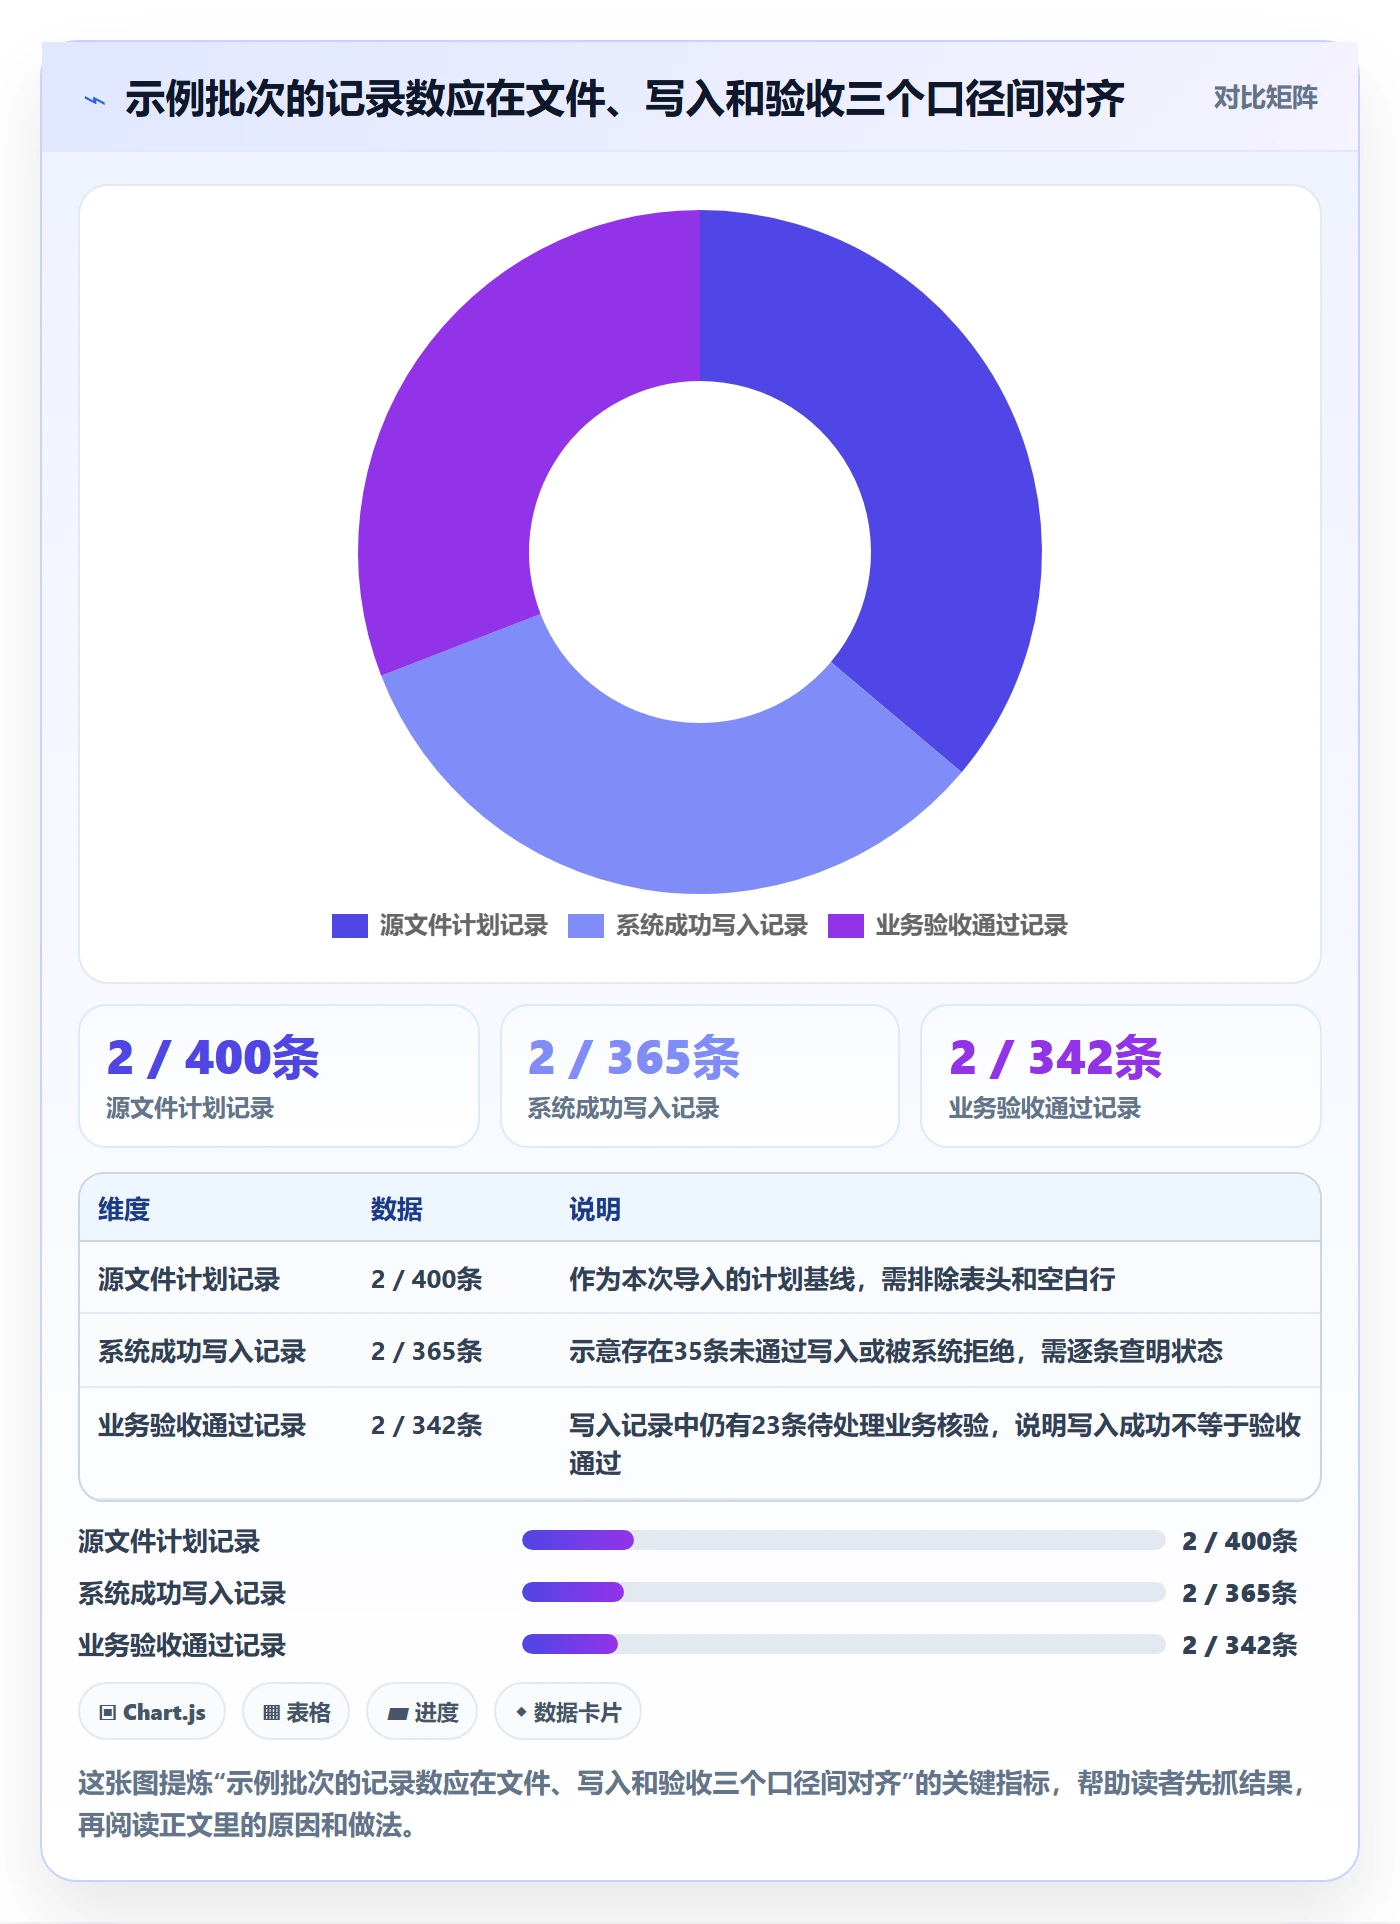Click description about 排除表头和空白行

point(842,1279)
